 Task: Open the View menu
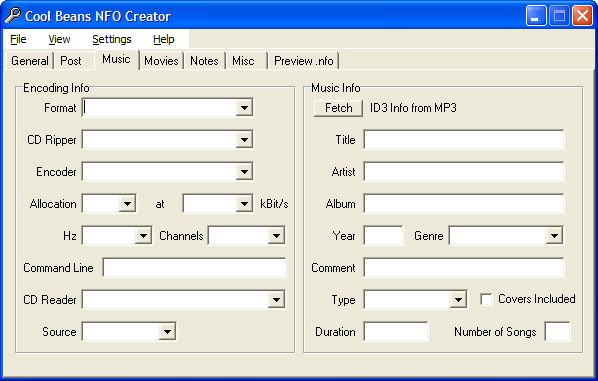[x=59, y=39]
